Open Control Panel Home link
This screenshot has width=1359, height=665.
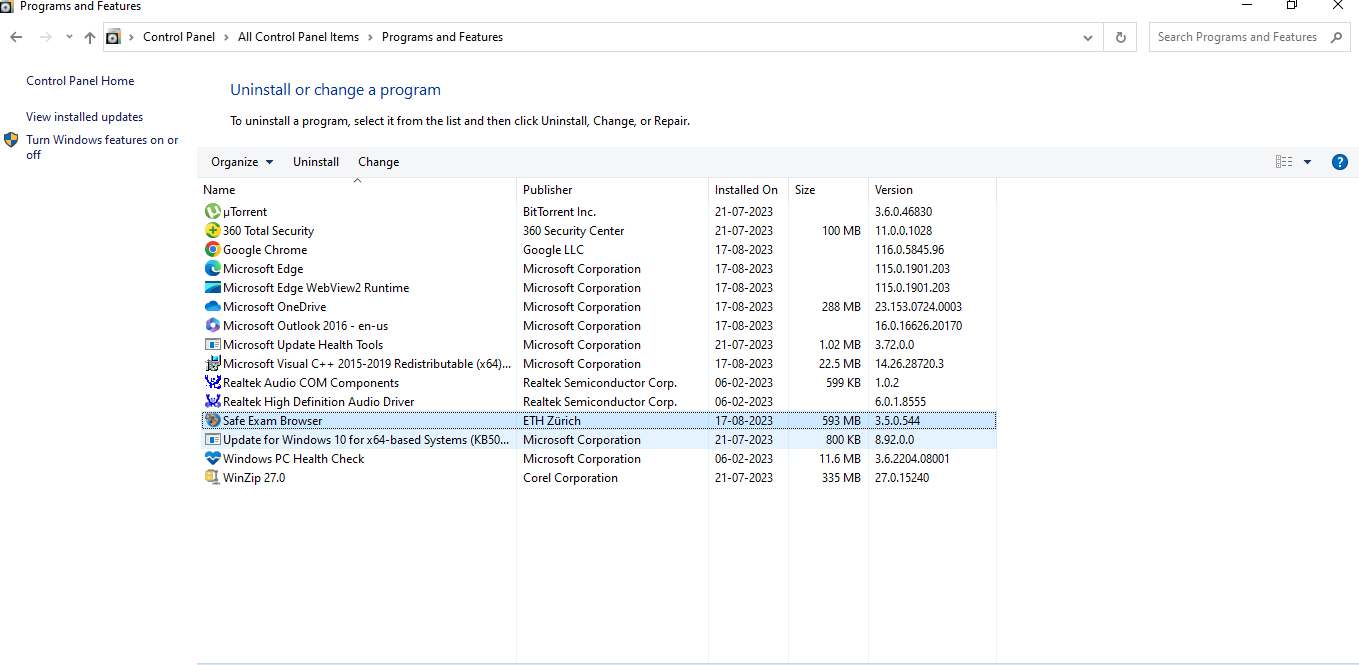pos(80,81)
